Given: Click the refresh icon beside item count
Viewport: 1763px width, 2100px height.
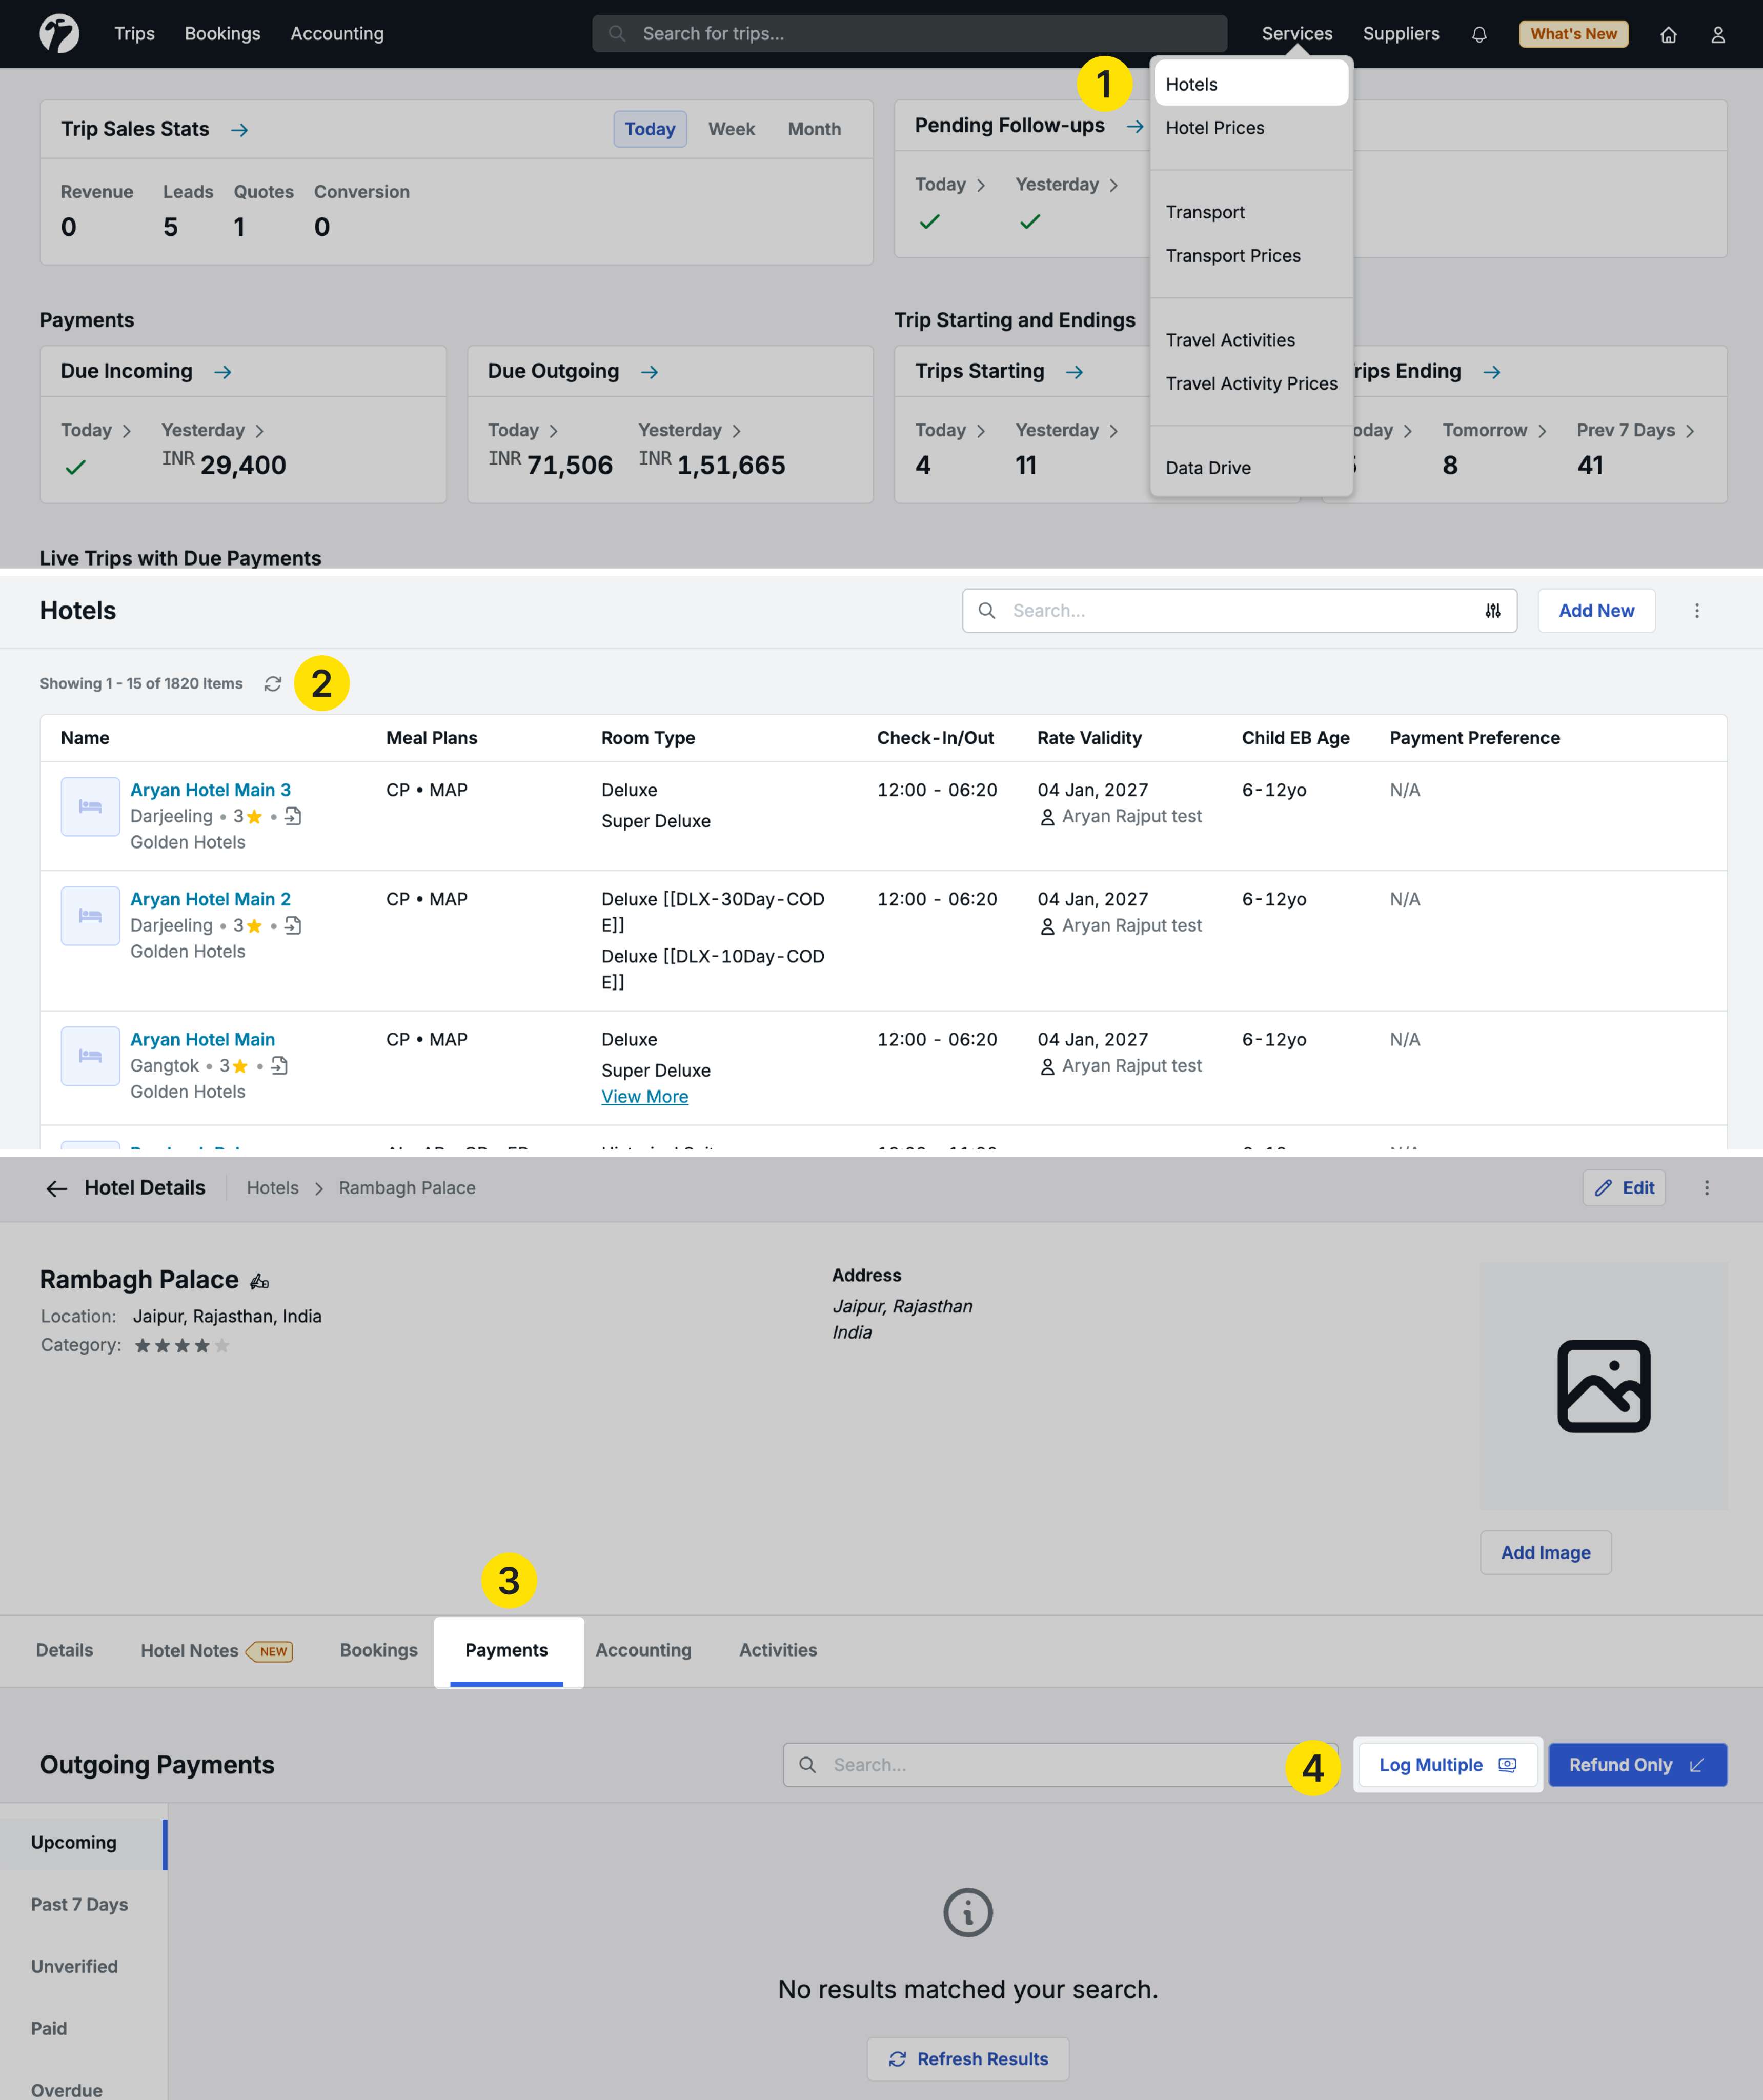Looking at the screenshot, I should [x=272, y=684].
